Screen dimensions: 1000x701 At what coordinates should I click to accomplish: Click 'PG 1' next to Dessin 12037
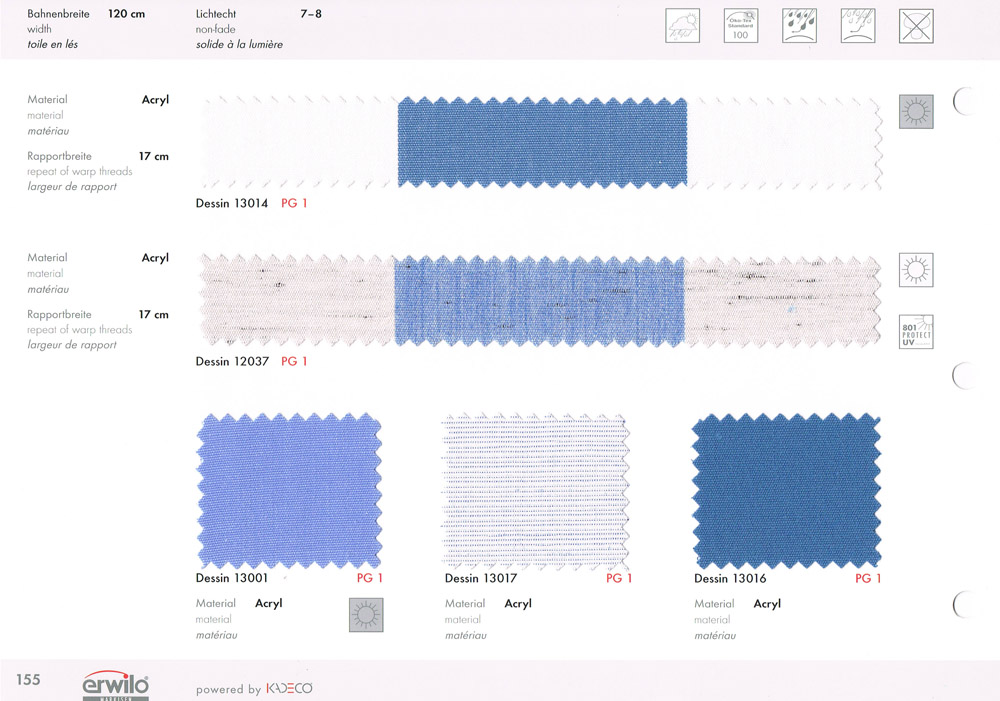[x=294, y=361]
